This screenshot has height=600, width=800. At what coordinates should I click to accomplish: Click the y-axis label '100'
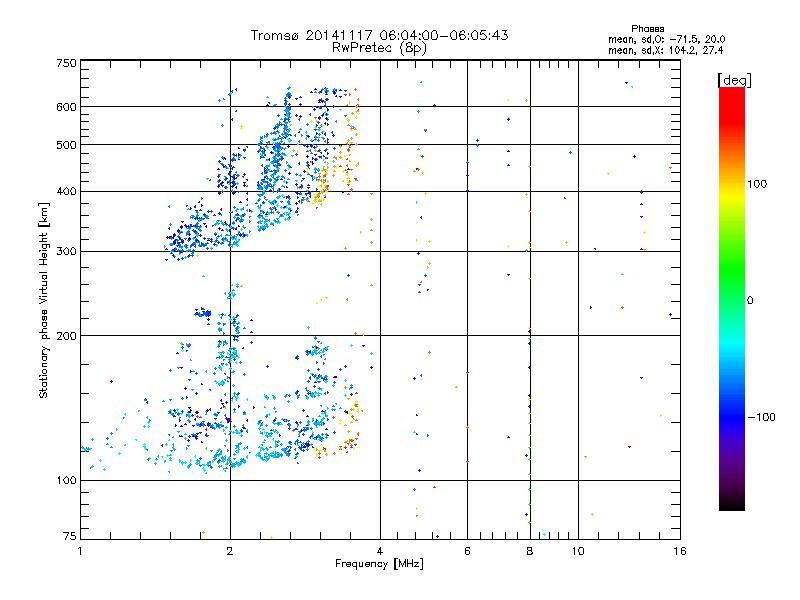pos(66,481)
